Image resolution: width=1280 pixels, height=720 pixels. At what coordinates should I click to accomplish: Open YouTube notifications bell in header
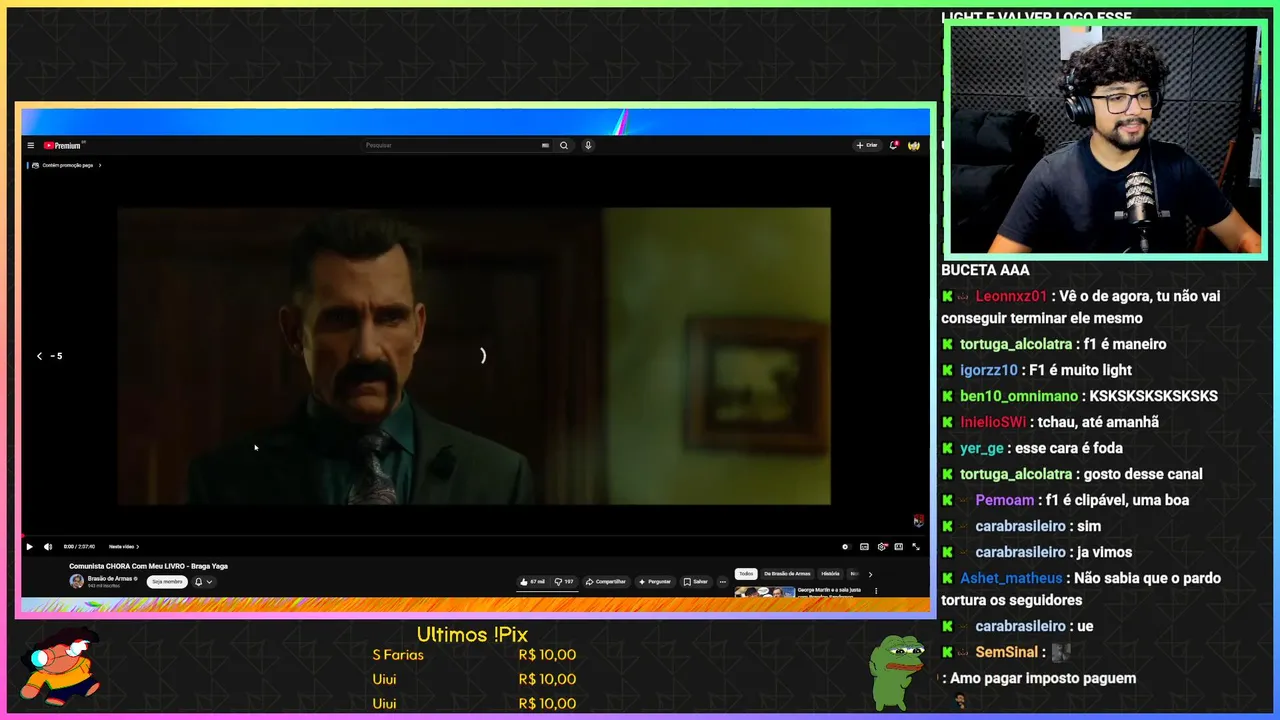893,145
